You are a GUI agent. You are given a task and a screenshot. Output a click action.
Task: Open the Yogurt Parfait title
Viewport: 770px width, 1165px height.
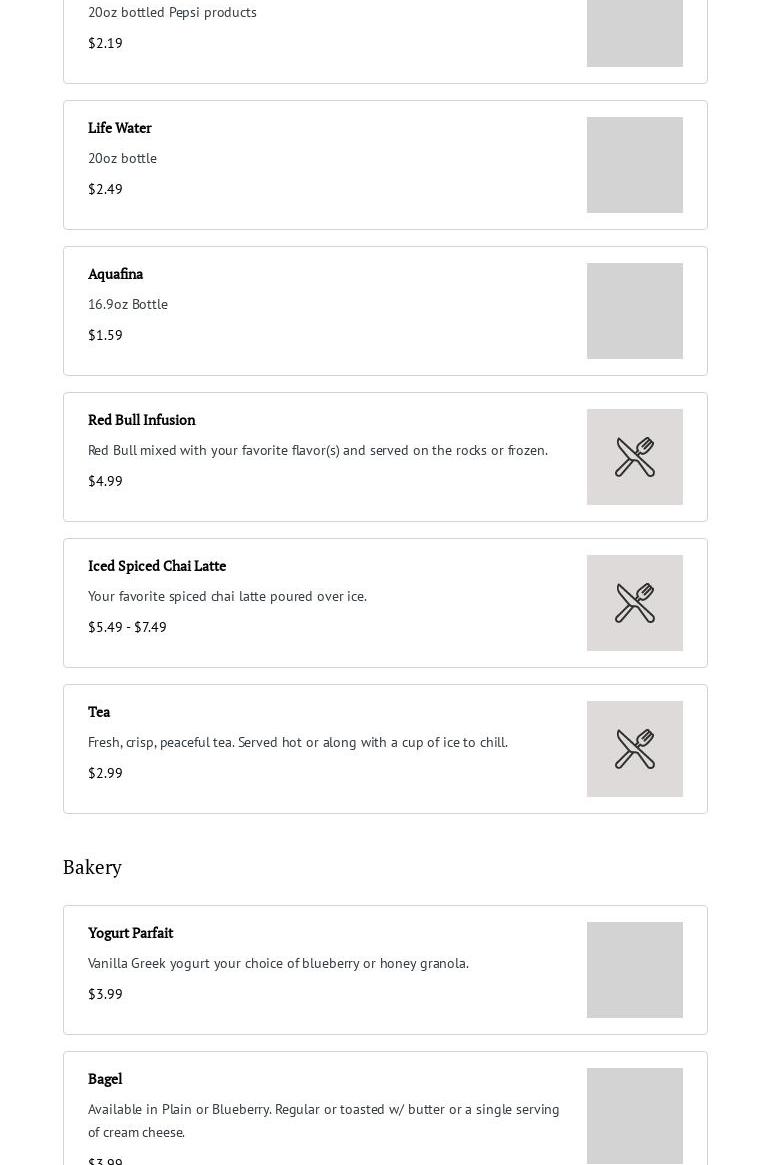pyautogui.click(x=131, y=933)
